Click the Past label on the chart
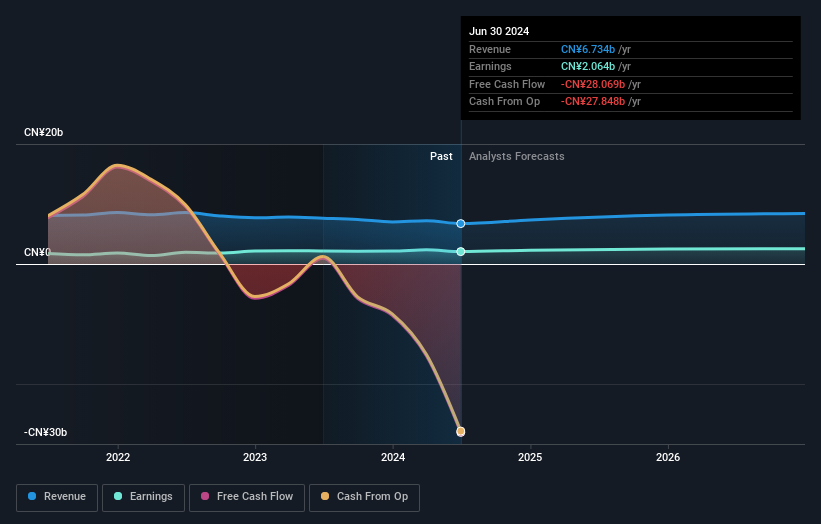 click(x=441, y=157)
